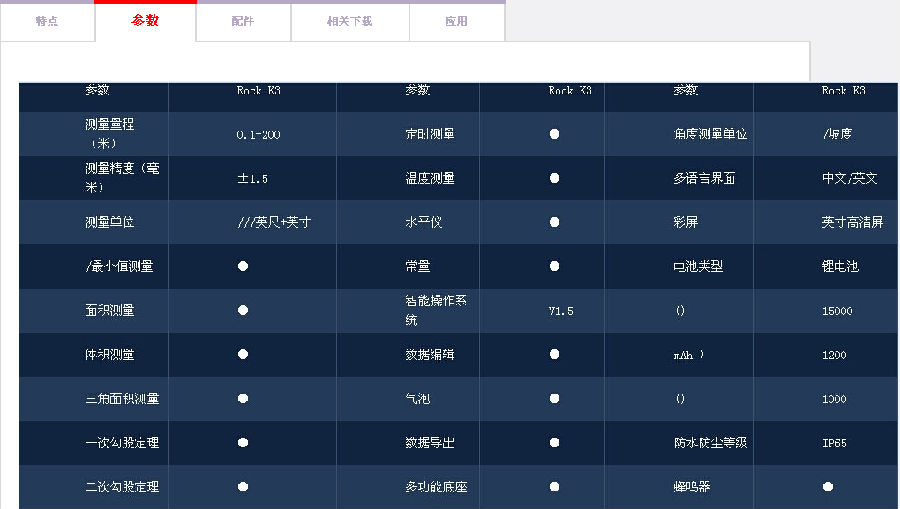900x509 pixels.
Task: Click the white dot for 定时测量
Action: pyautogui.click(x=554, y=135)
